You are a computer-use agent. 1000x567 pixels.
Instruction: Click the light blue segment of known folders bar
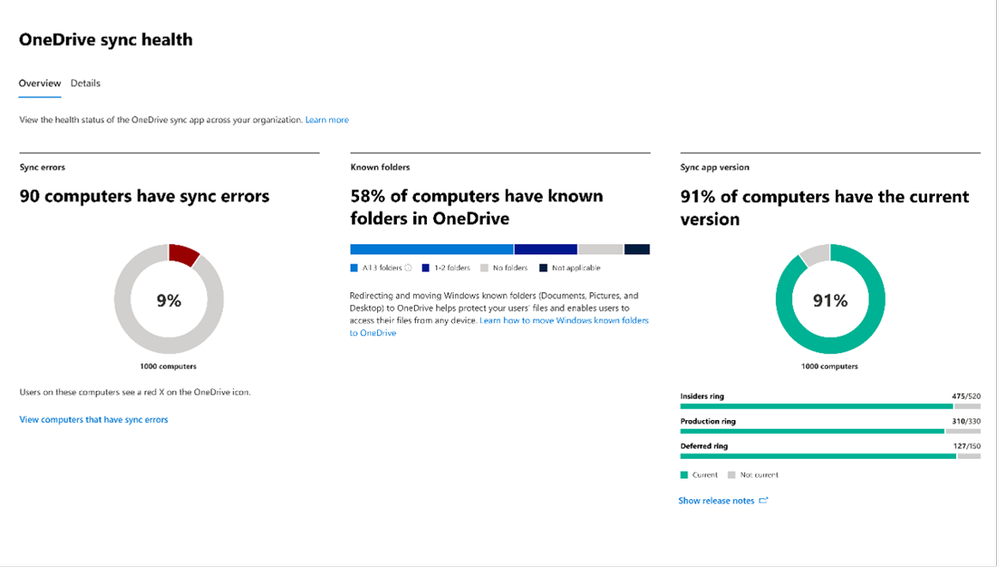tap(431, 249)
